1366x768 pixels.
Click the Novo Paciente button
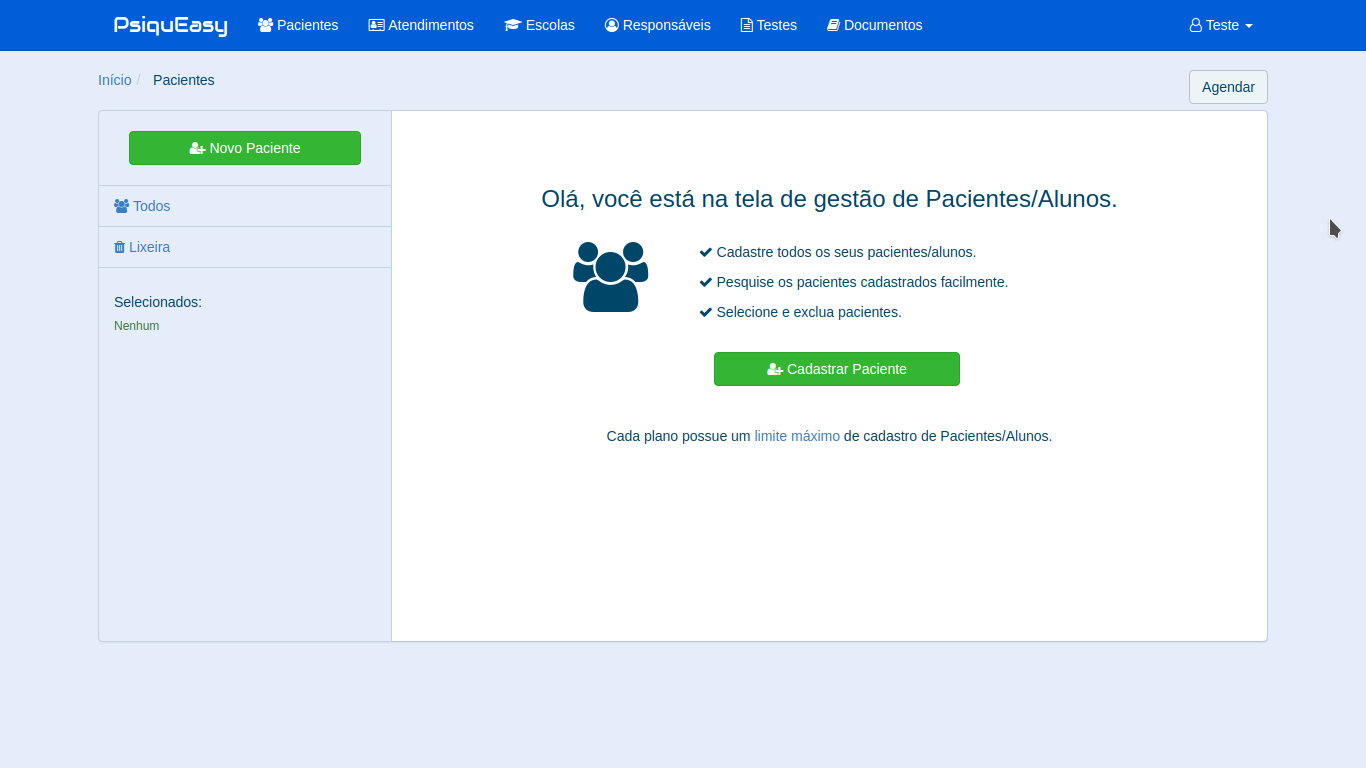245,148
